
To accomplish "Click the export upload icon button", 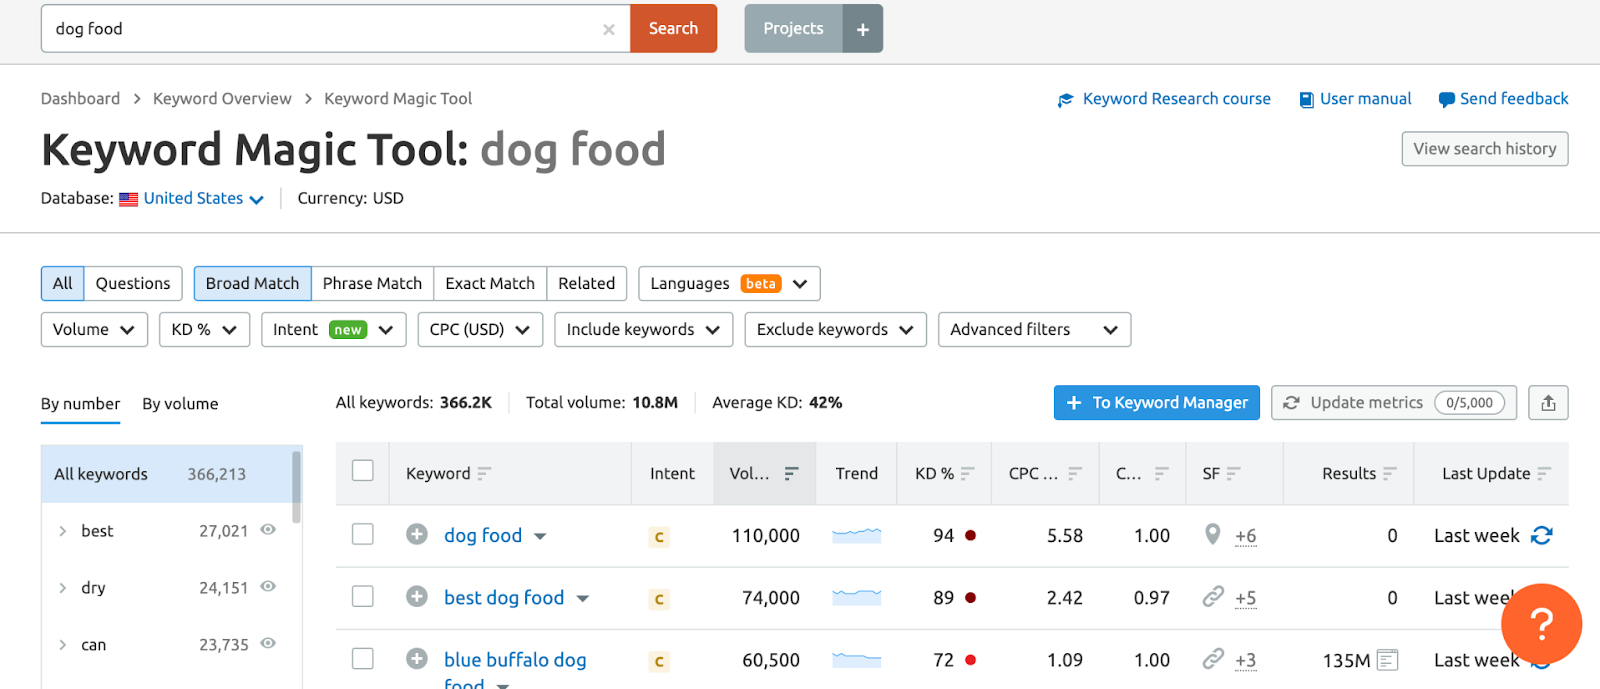I will click(1548, 403).
